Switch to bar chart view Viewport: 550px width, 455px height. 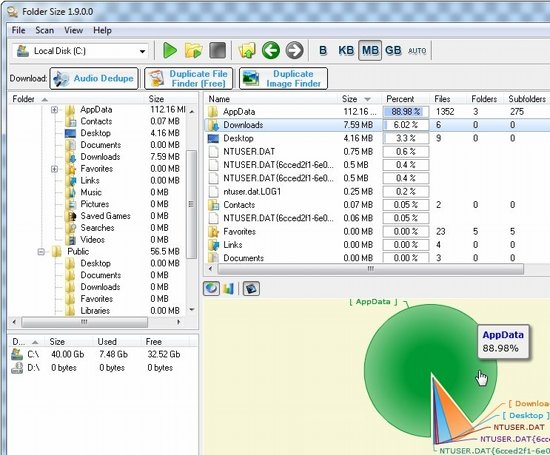click(x=229, y=288)
